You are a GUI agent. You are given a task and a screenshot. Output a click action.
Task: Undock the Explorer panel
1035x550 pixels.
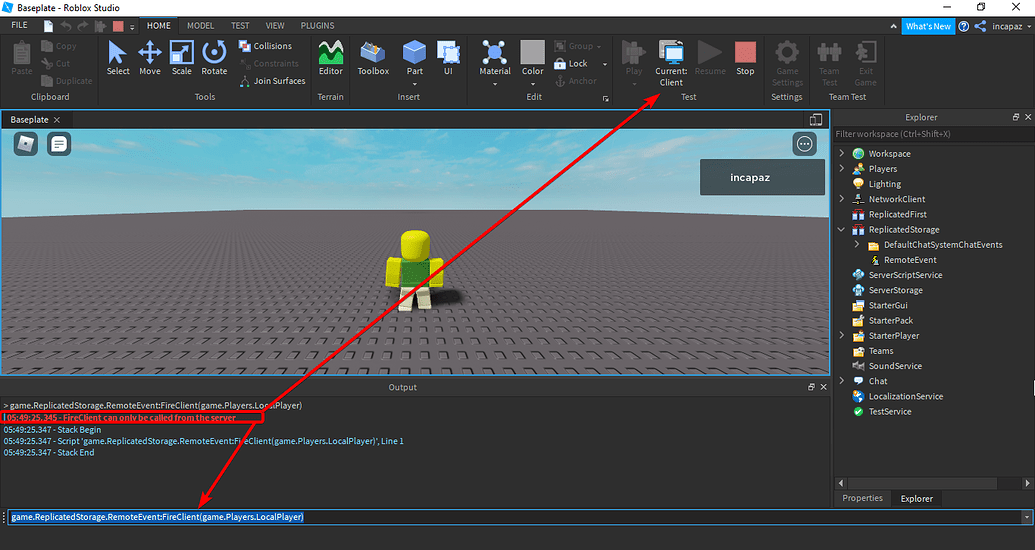1016,117
